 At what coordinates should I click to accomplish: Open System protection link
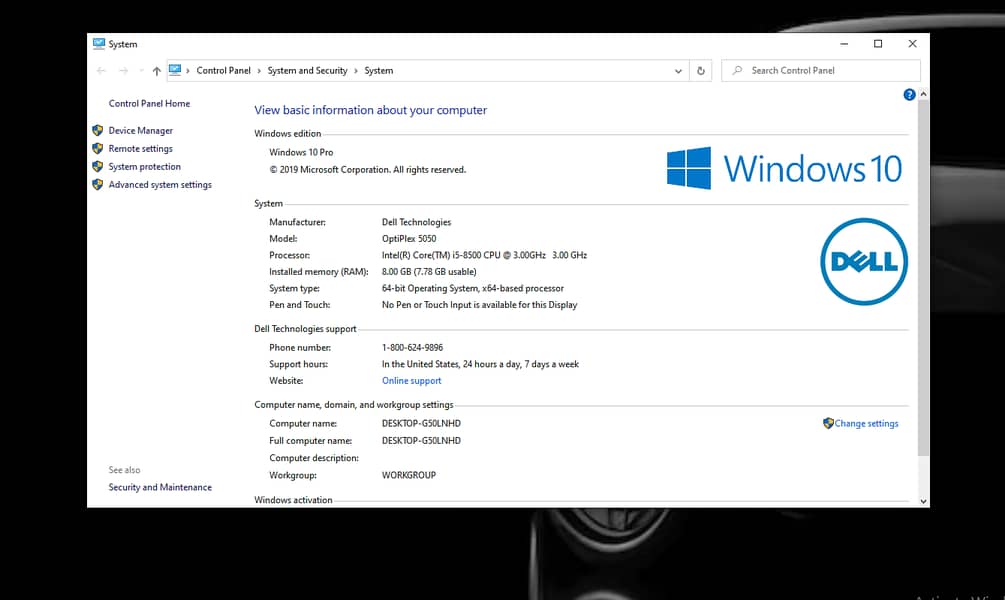(144, 167)
